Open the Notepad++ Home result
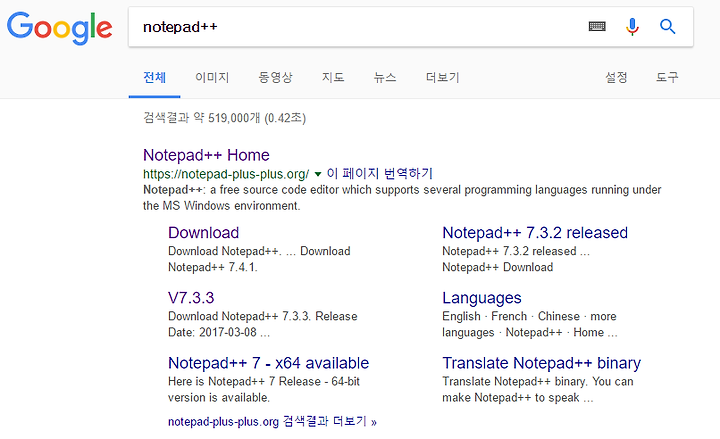This screenshot has height=439, width=720. pos(206,155)
